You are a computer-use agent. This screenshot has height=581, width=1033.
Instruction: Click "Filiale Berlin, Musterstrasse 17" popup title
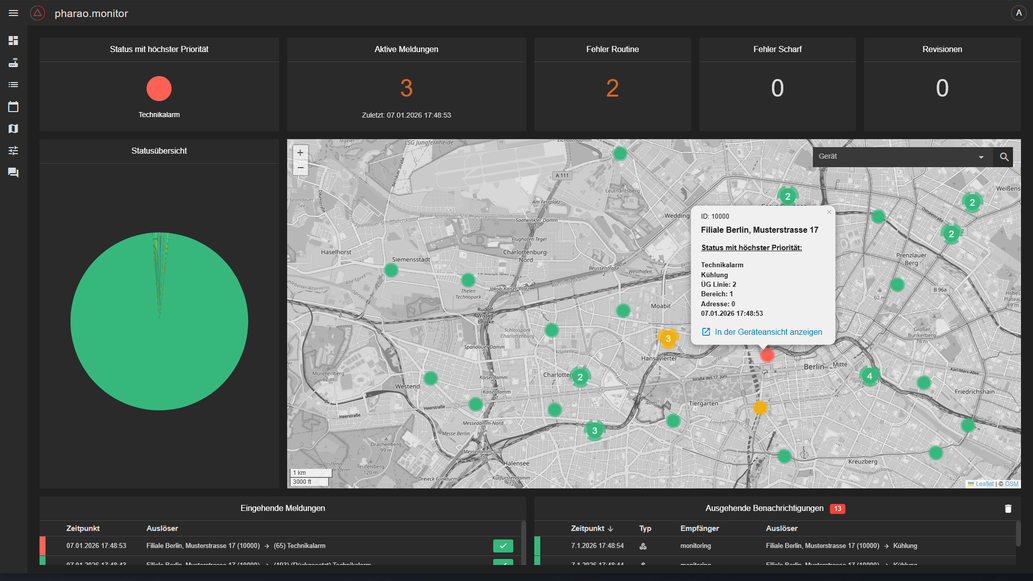pyautogui.click(x=760, y=230)
